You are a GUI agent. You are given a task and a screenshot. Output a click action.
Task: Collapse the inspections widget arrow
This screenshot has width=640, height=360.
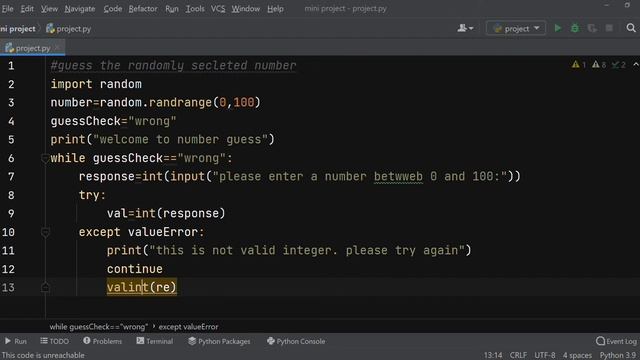(x=636, y=64)
